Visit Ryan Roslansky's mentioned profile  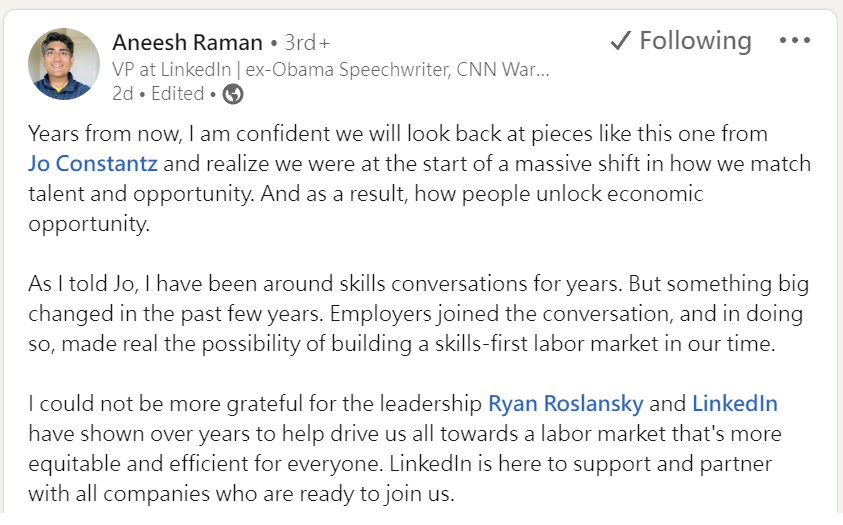point(566,404)
